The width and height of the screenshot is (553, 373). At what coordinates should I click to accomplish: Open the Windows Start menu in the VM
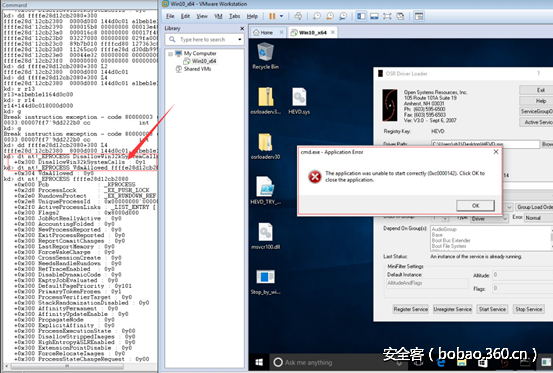(259, 362)
